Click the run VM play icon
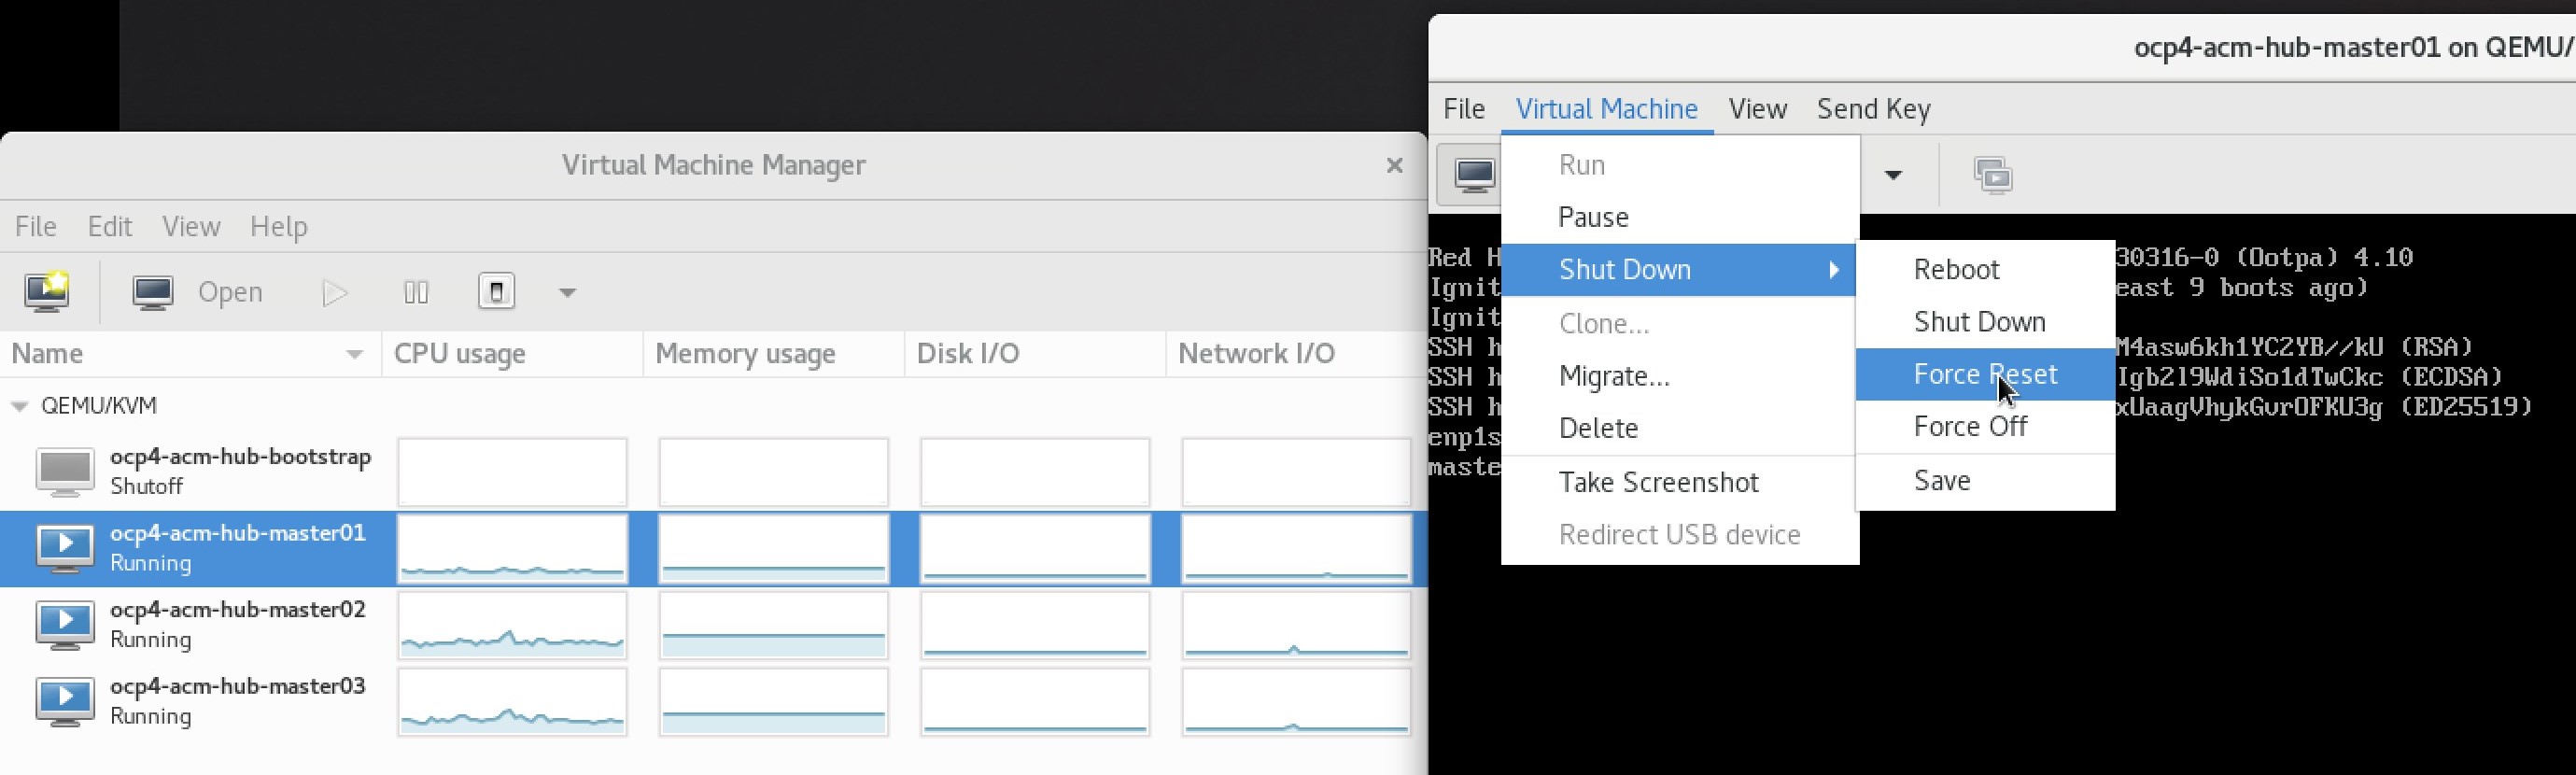 tap(335, 292)
